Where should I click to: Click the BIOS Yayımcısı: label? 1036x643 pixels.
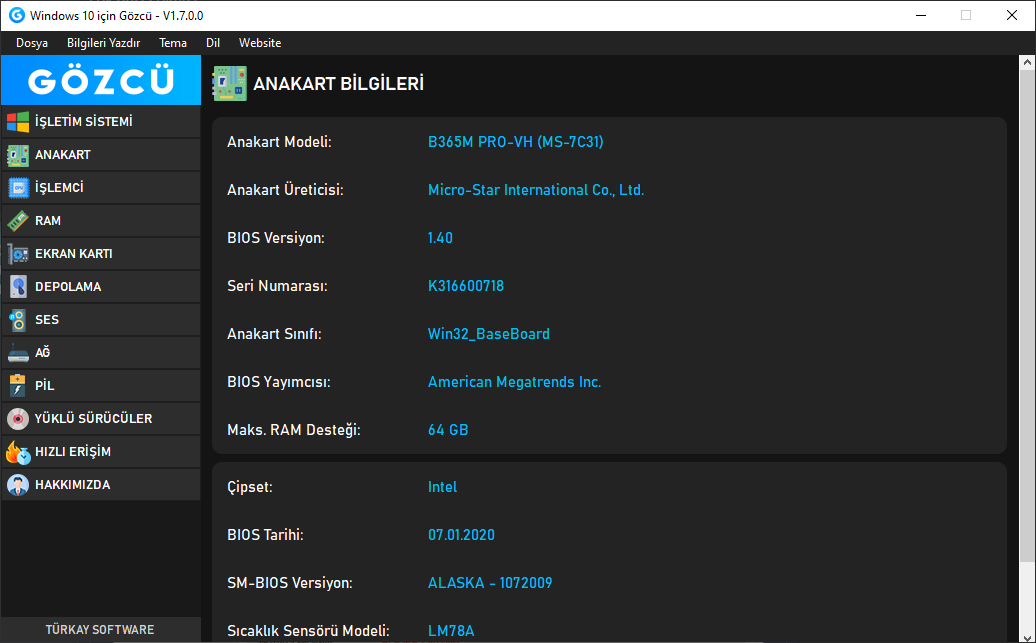click(x=279, y=382)
